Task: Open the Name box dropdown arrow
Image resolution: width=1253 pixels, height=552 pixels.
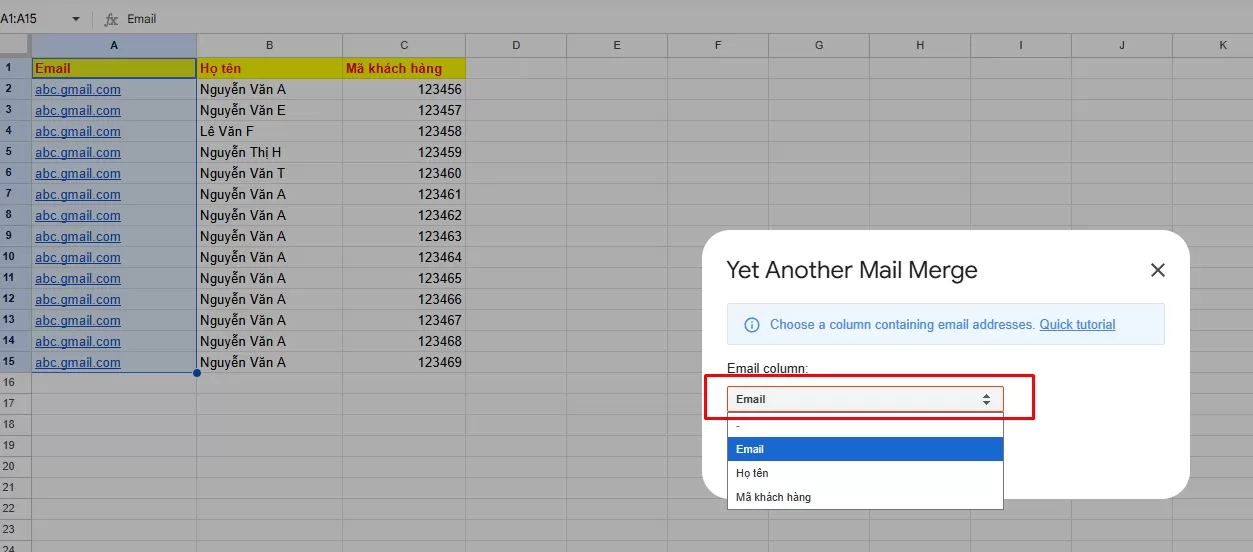Action: pyautogui.click(x=75, y=19)
